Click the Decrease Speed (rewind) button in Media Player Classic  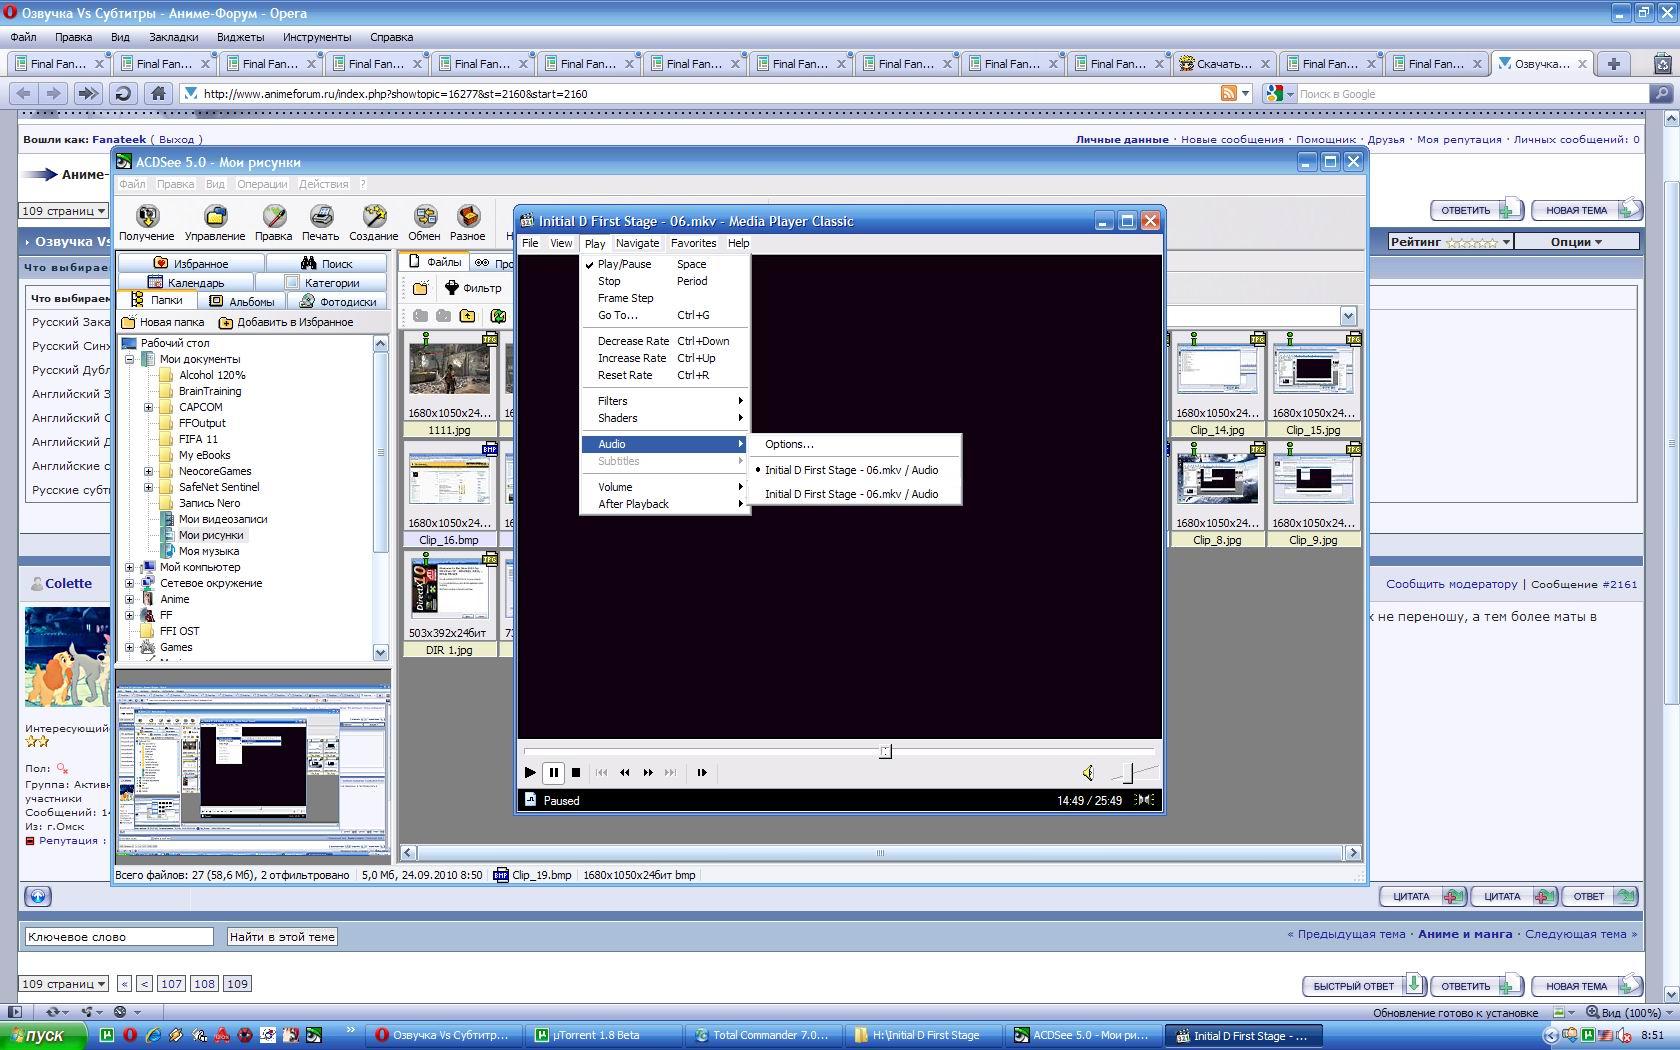[625, 772]
